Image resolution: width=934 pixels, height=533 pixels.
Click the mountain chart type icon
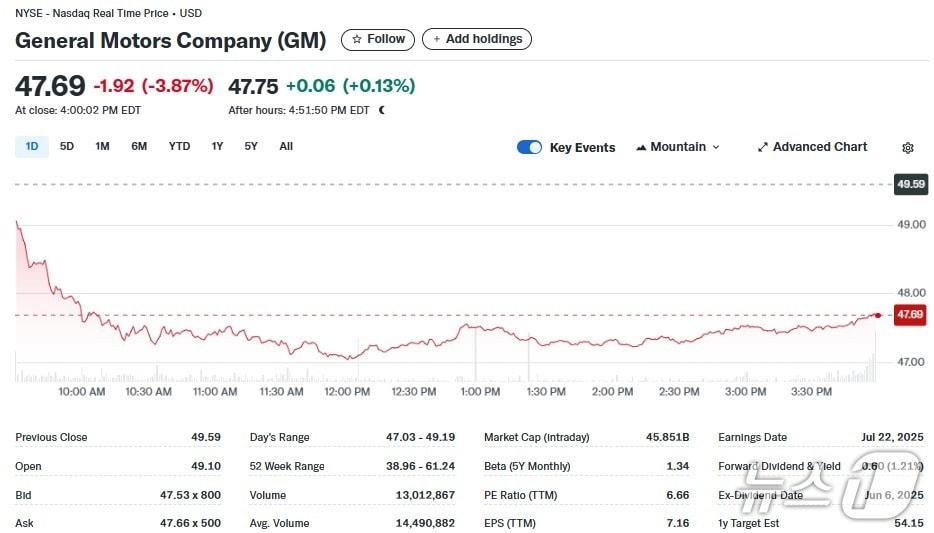point(640,147)
